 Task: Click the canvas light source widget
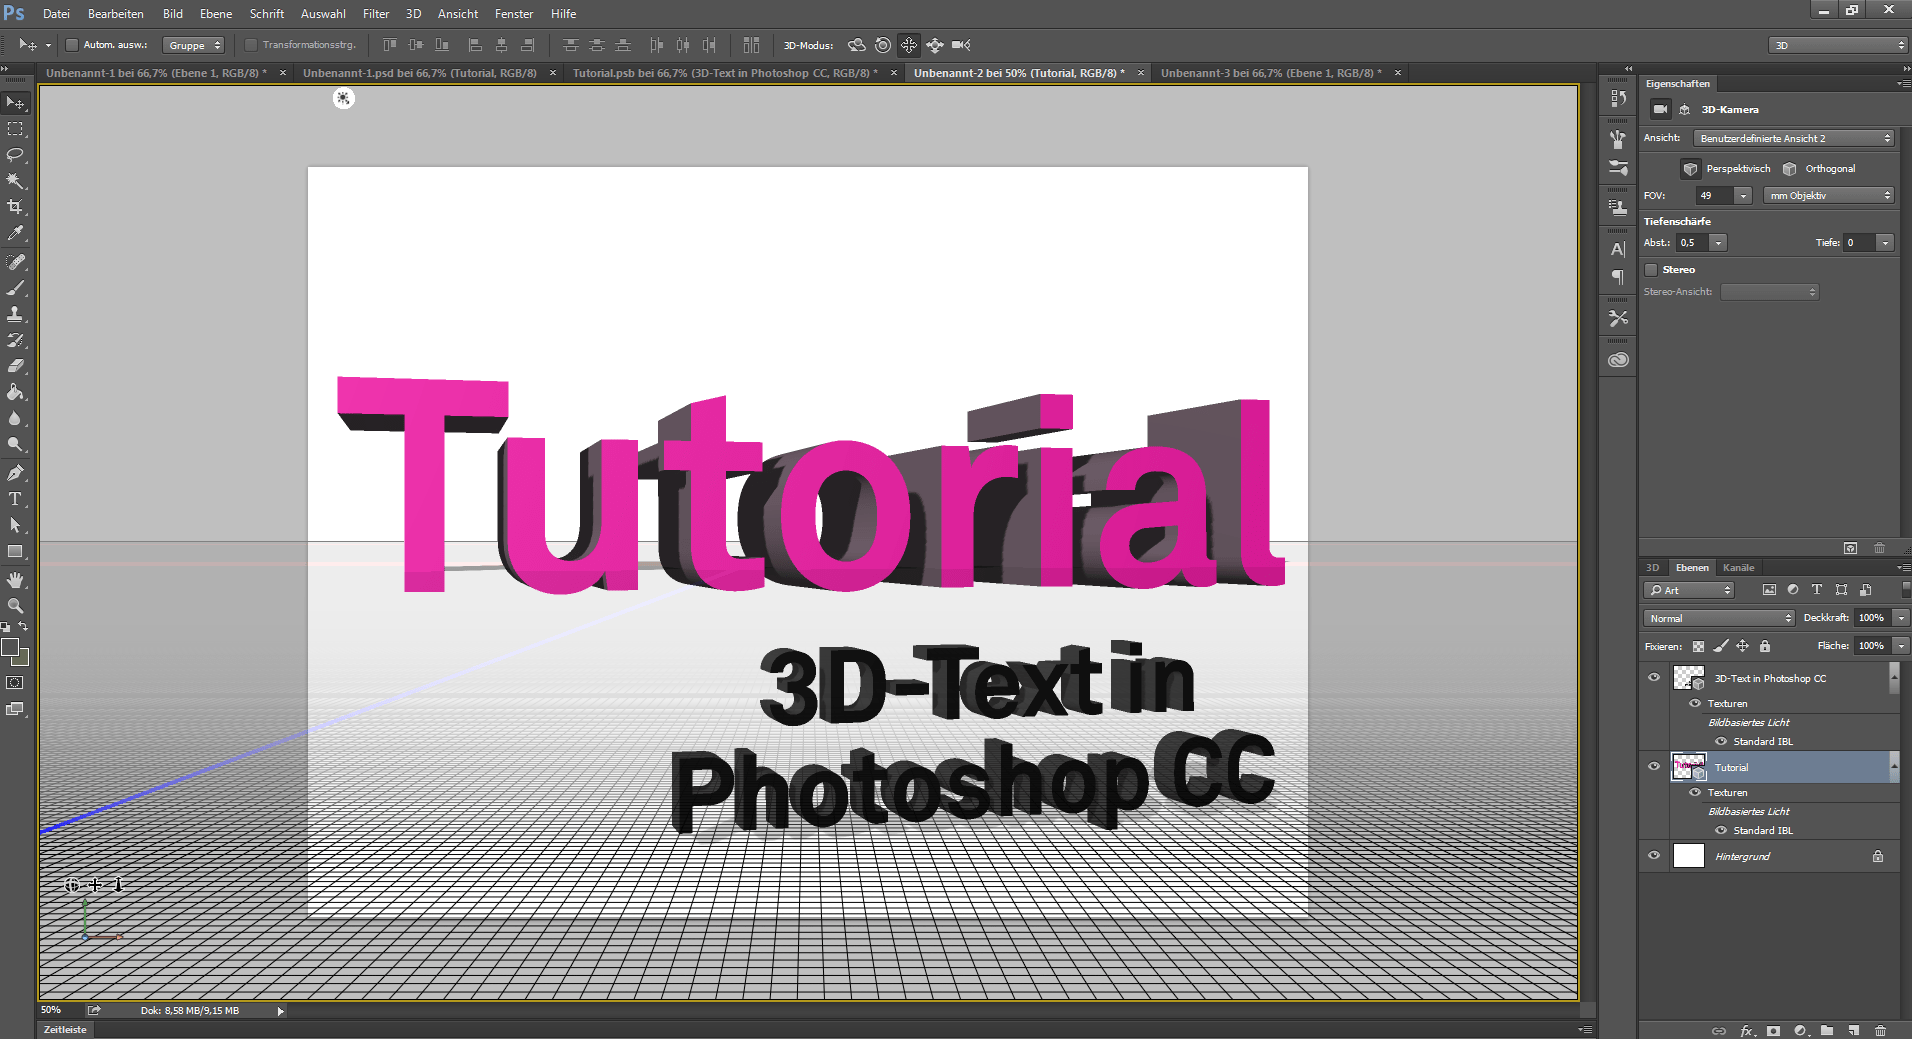[x=343, y=98]
